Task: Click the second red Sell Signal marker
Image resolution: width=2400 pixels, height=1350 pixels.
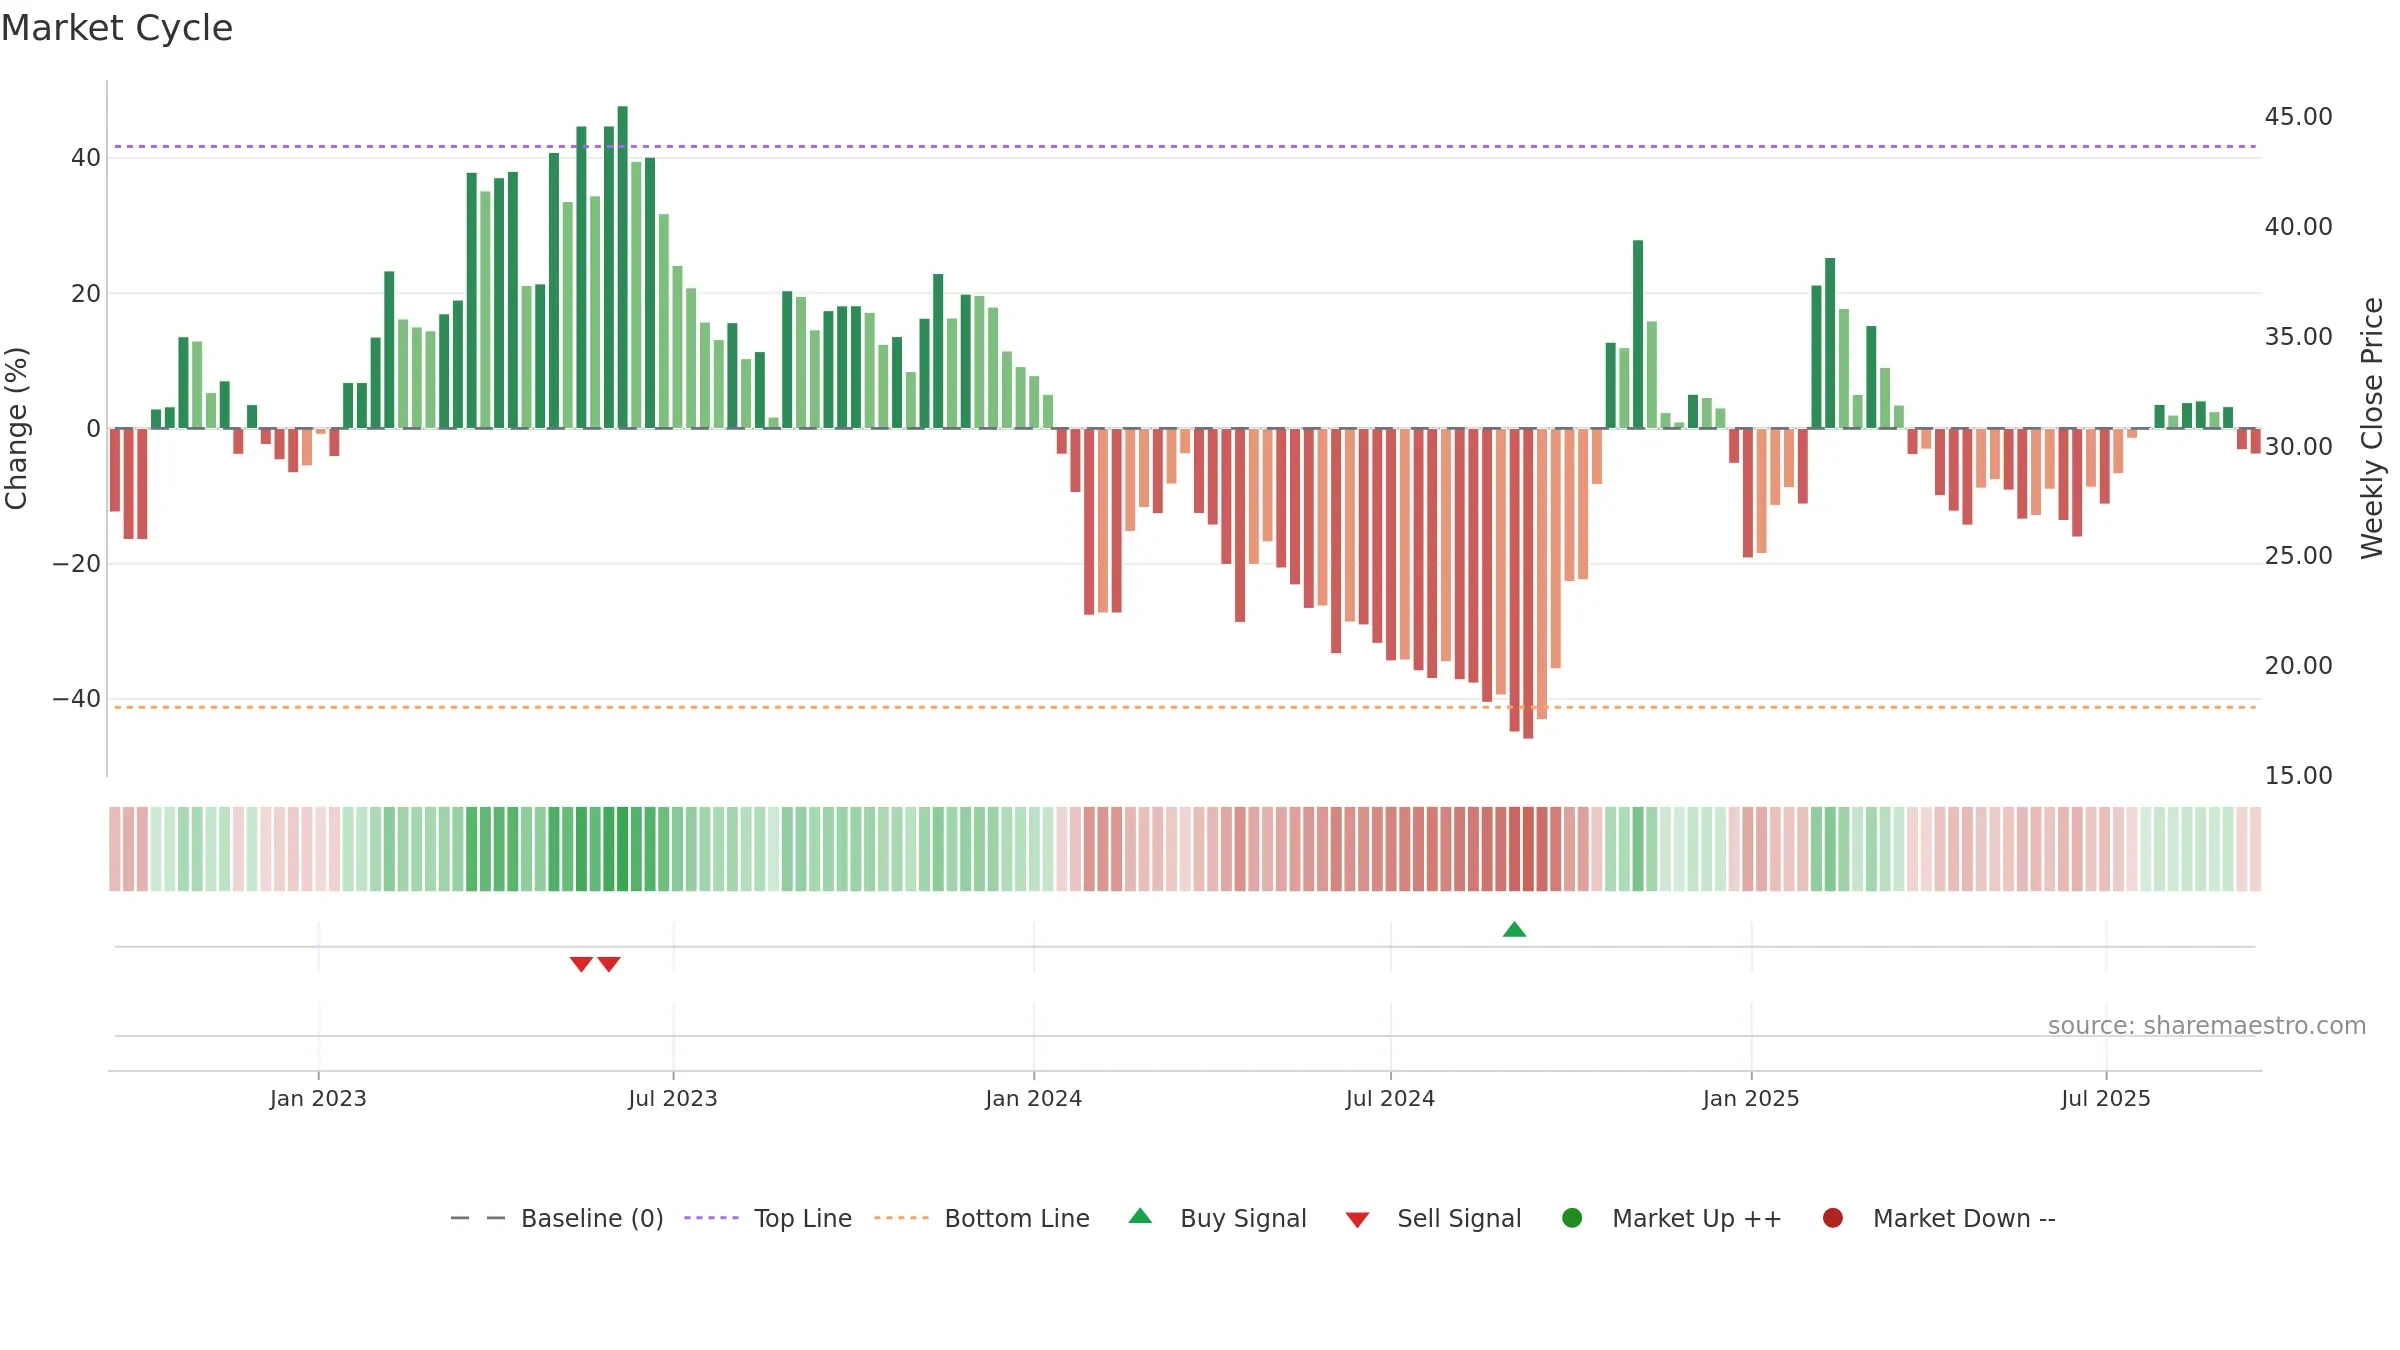Action: coord(609,964)
